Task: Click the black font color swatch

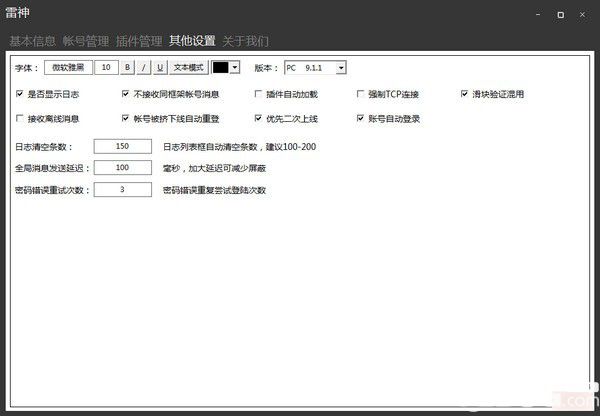Action: [221, 67]
